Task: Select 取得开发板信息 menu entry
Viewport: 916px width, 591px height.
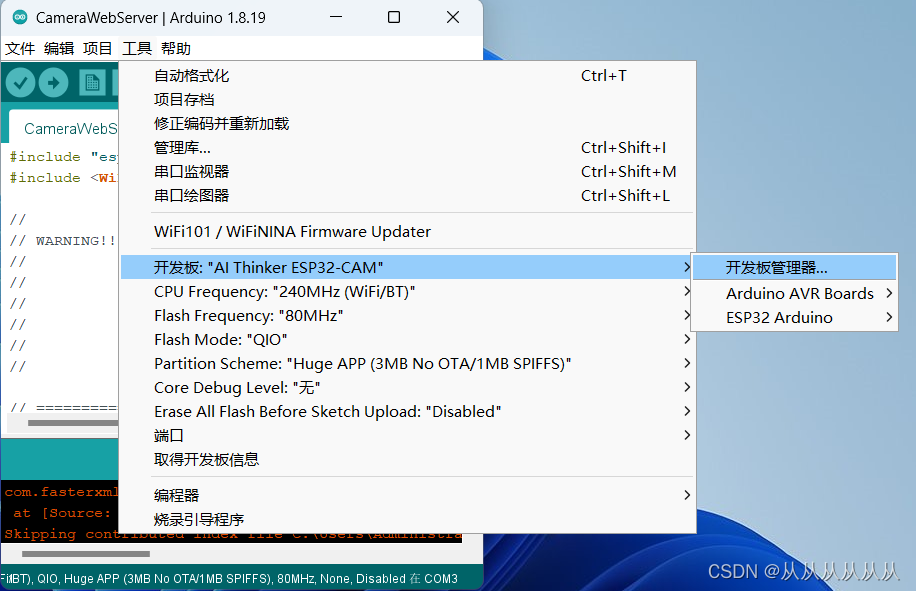Action: [408, 460]
